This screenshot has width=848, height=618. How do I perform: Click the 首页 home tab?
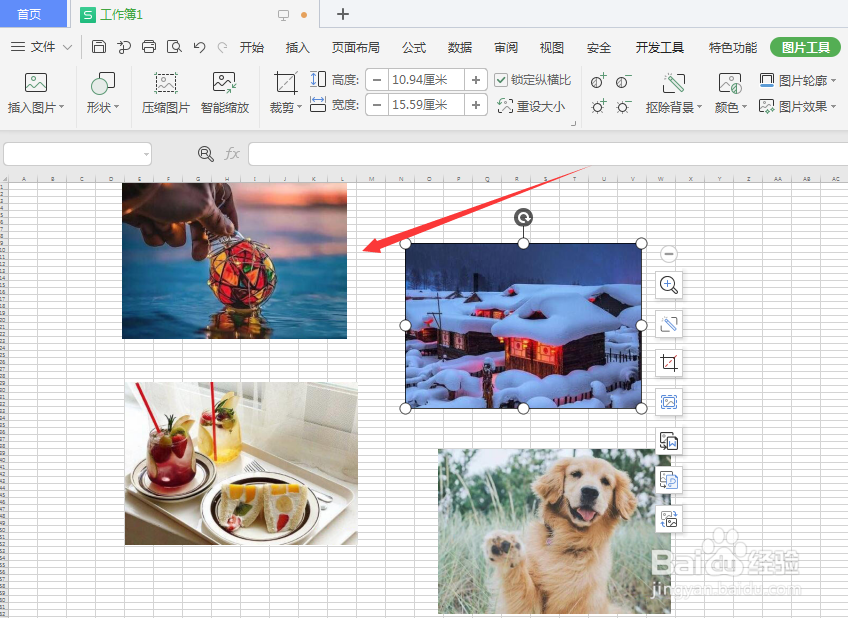pyautogui.click(x=32, y=14)
